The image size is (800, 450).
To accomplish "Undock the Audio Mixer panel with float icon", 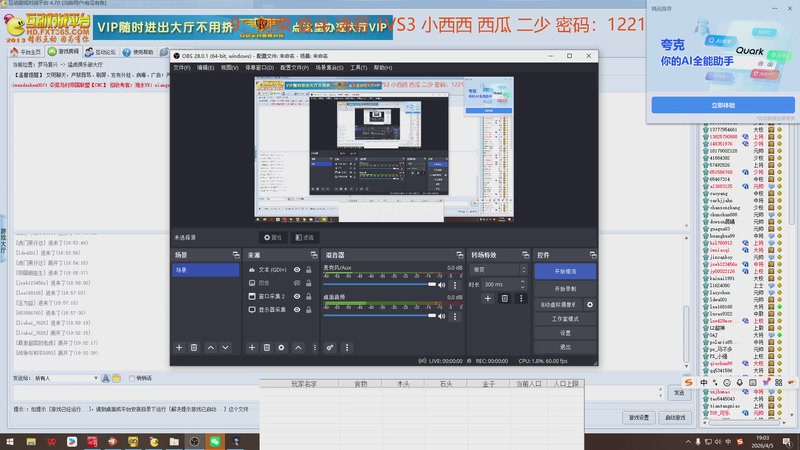I will tap(460, 255).
